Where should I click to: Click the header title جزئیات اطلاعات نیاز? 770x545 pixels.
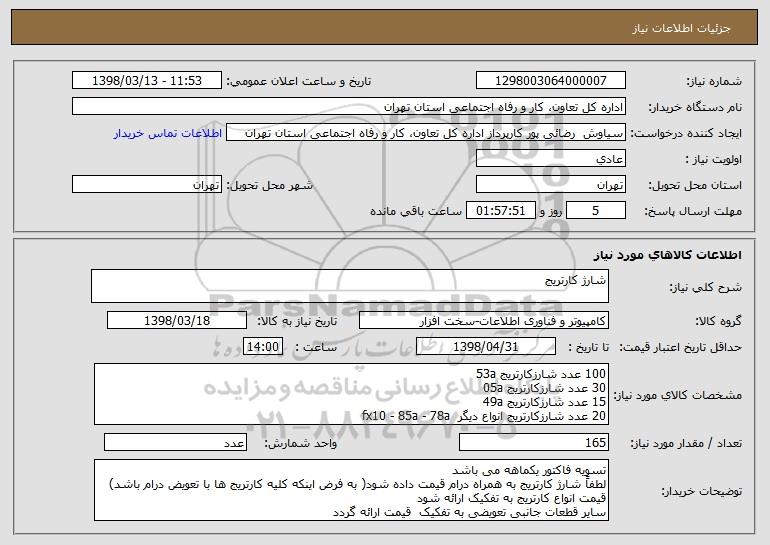pyautogui.click(x=681, y=28)
